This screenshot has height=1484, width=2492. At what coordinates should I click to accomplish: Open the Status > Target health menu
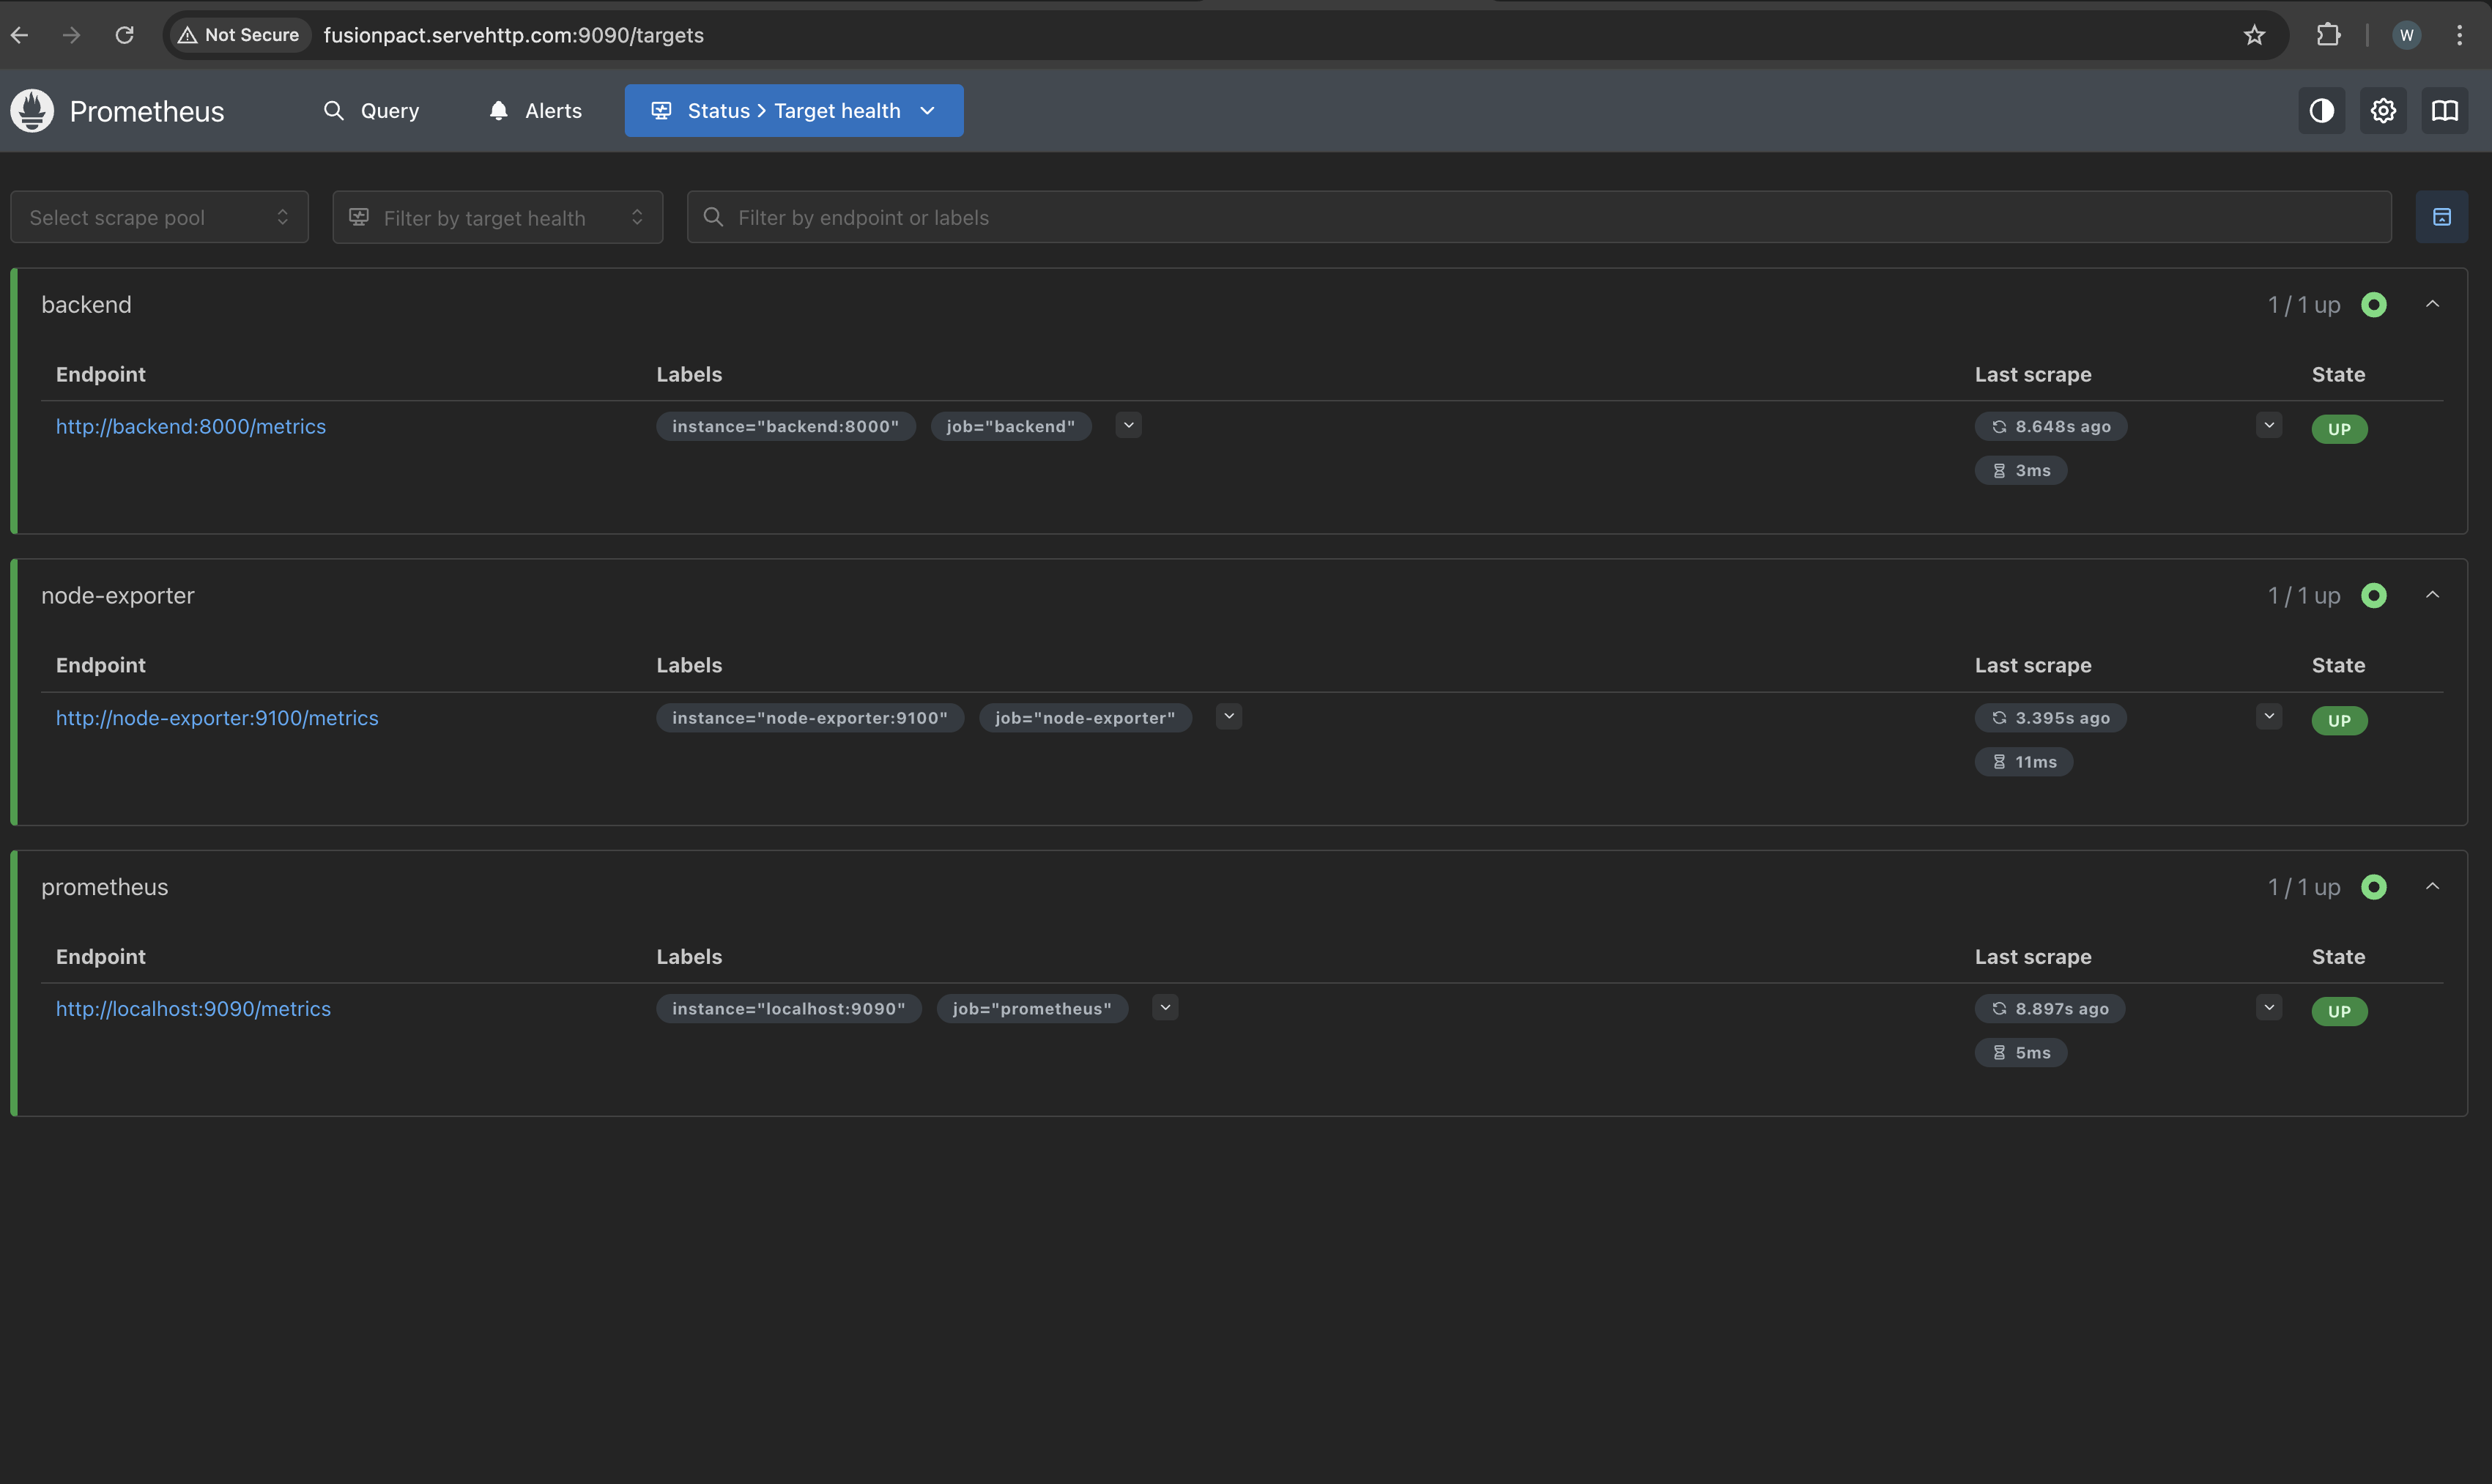coord(793,110)
